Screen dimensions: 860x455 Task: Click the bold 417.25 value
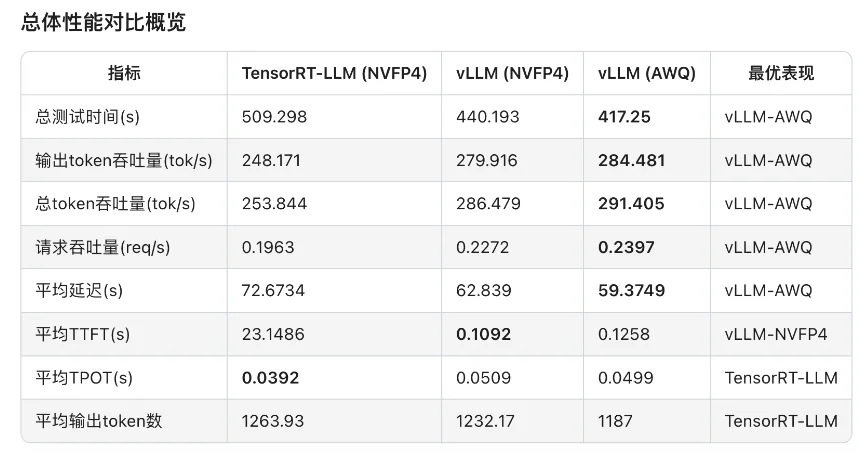624,117
